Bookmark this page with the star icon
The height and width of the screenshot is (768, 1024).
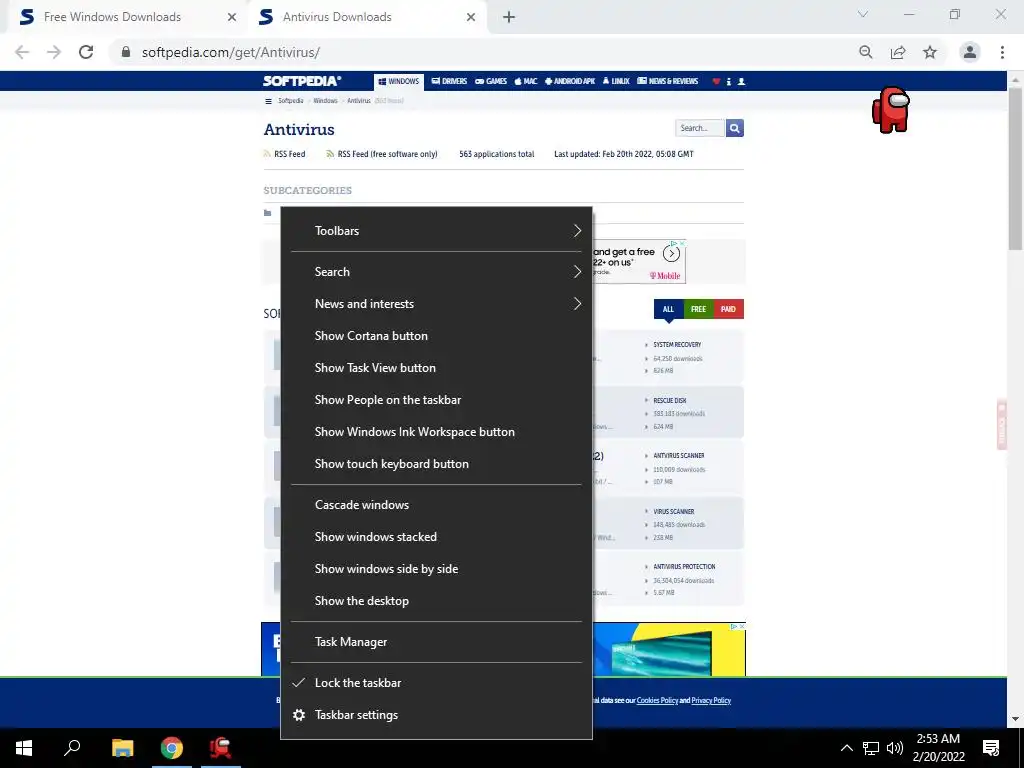click(930, 52)
